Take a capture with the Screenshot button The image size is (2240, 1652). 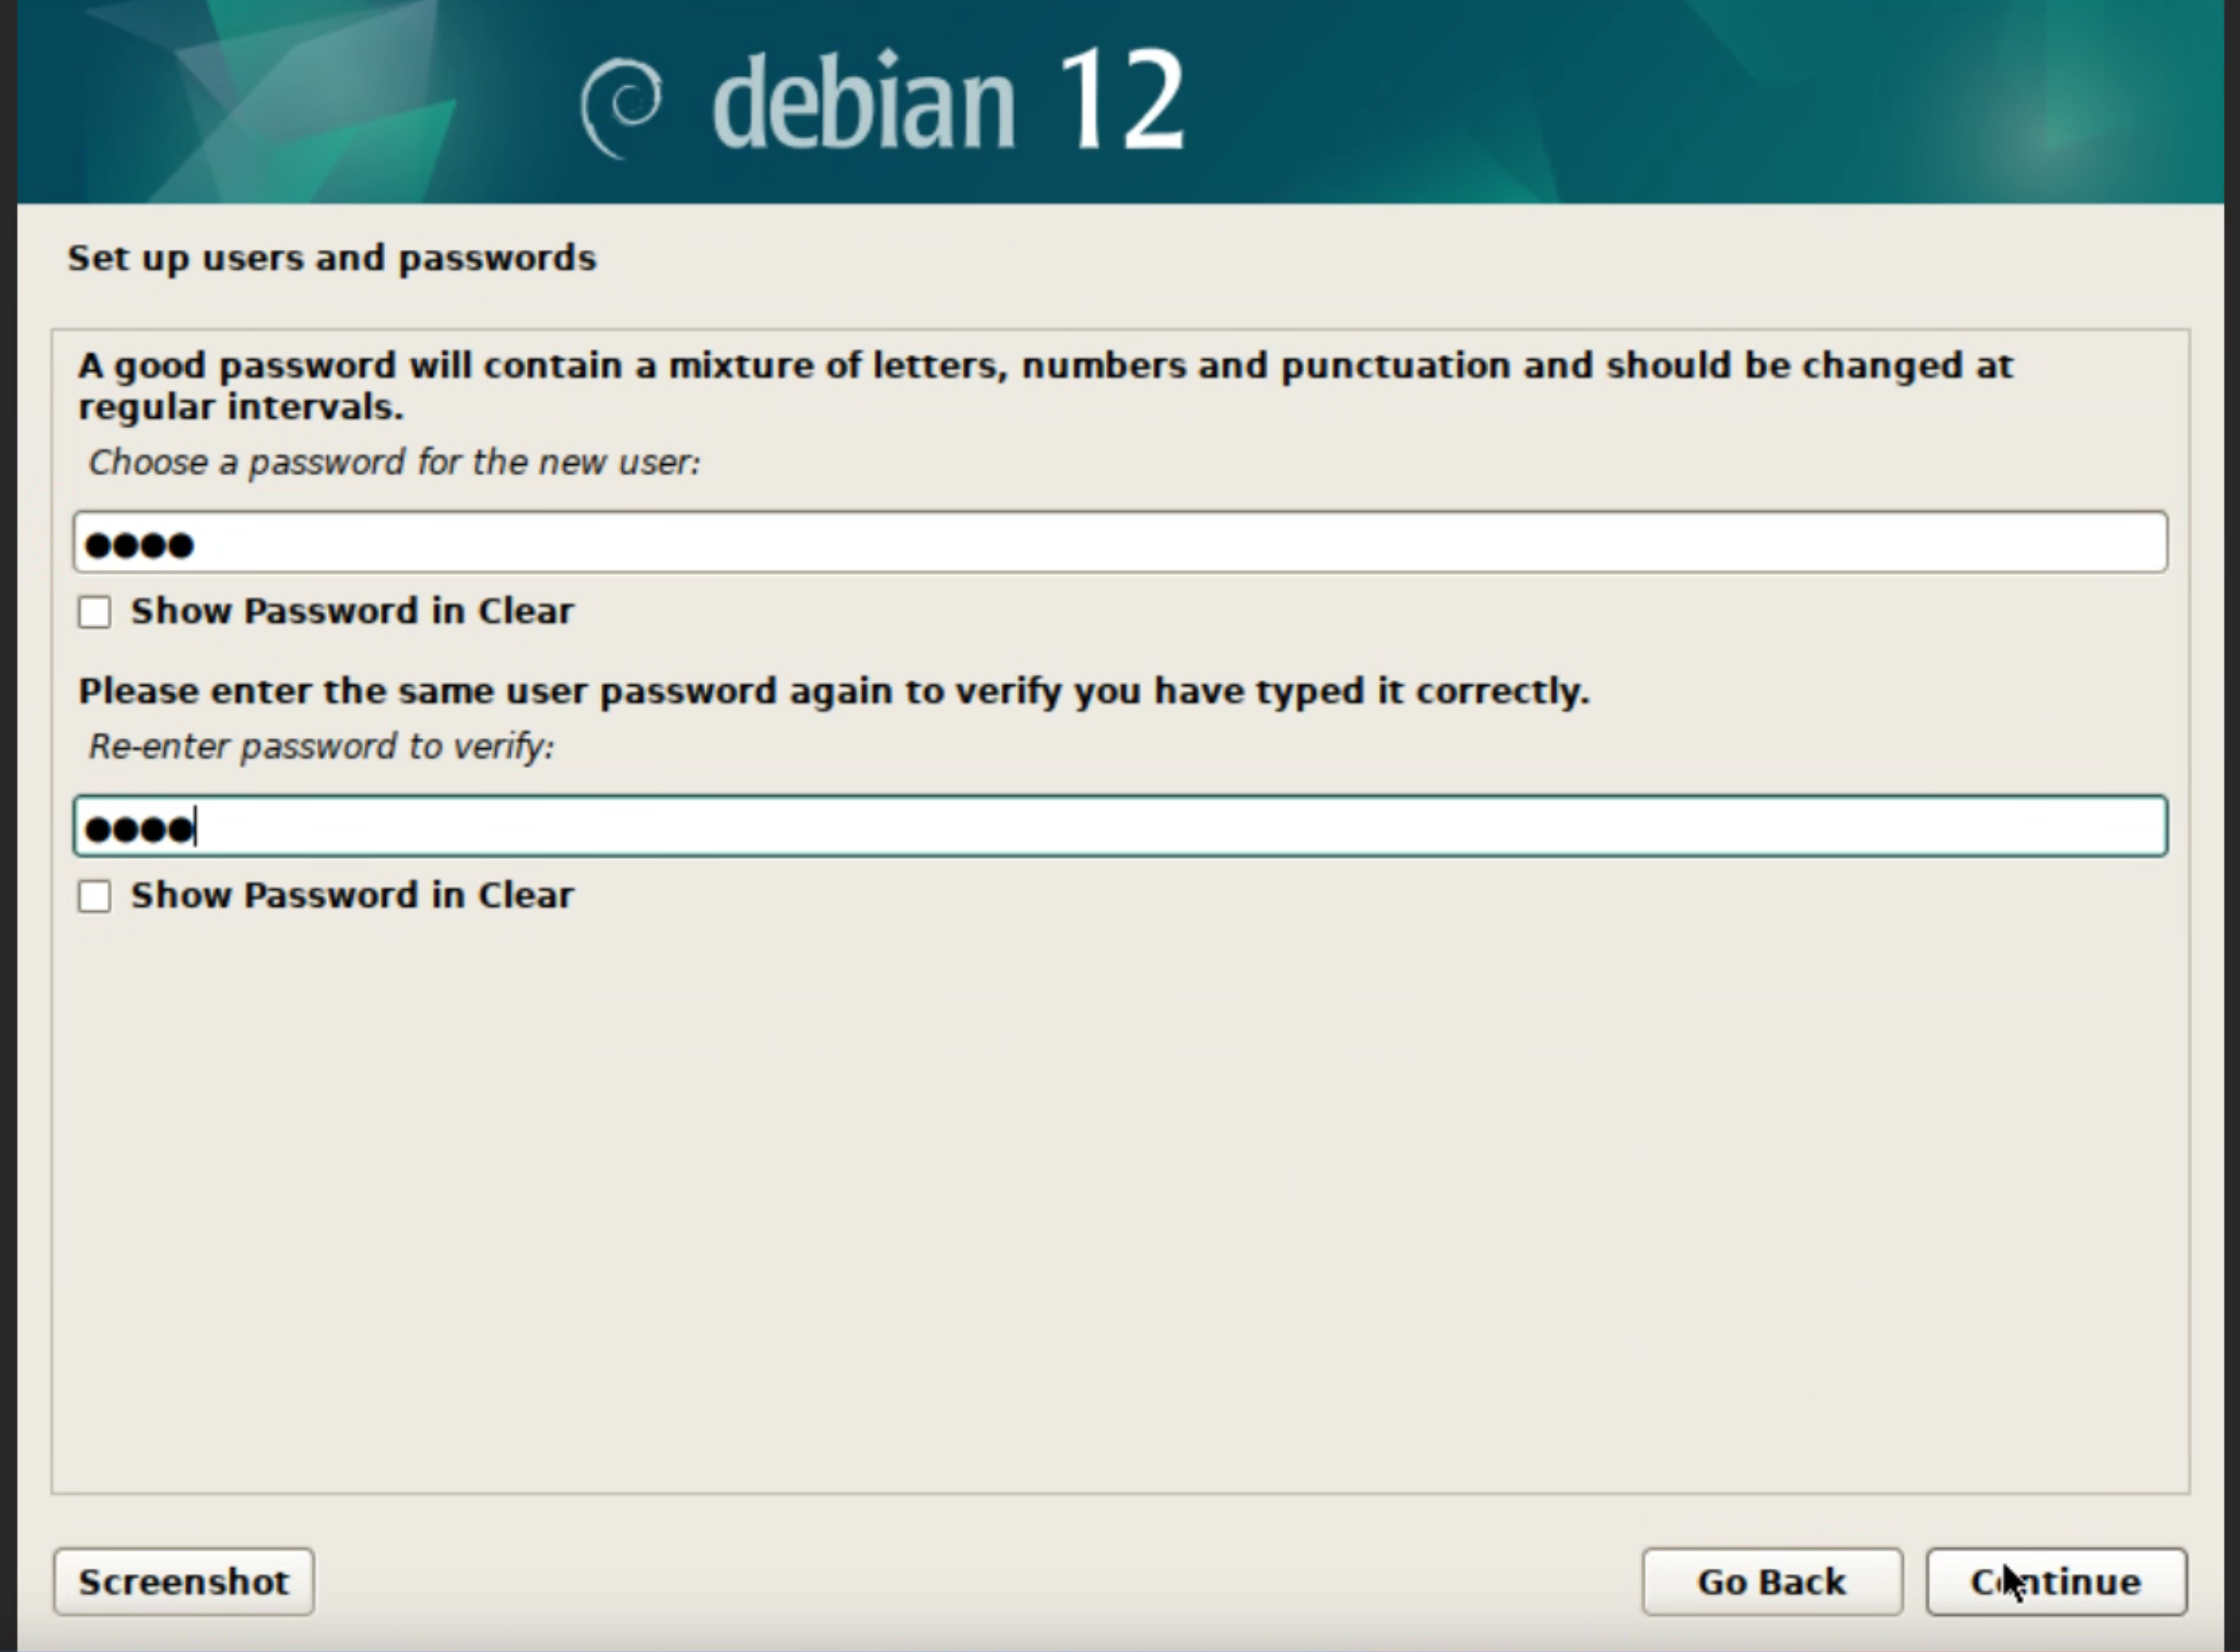pyautogui.click(x=184, y=1582)
